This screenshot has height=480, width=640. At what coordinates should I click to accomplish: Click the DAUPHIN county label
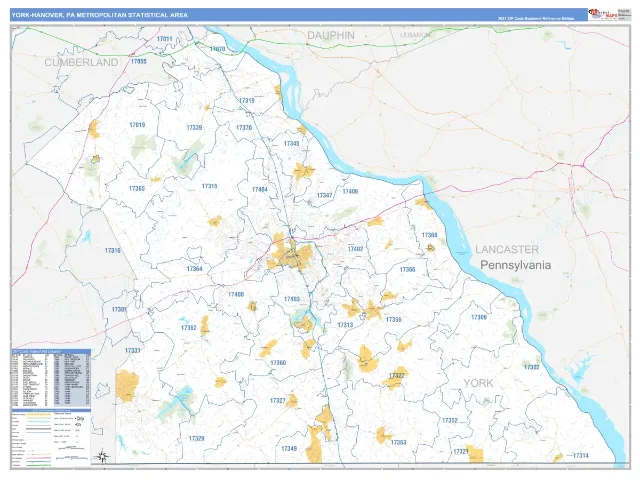coord(331,36)
